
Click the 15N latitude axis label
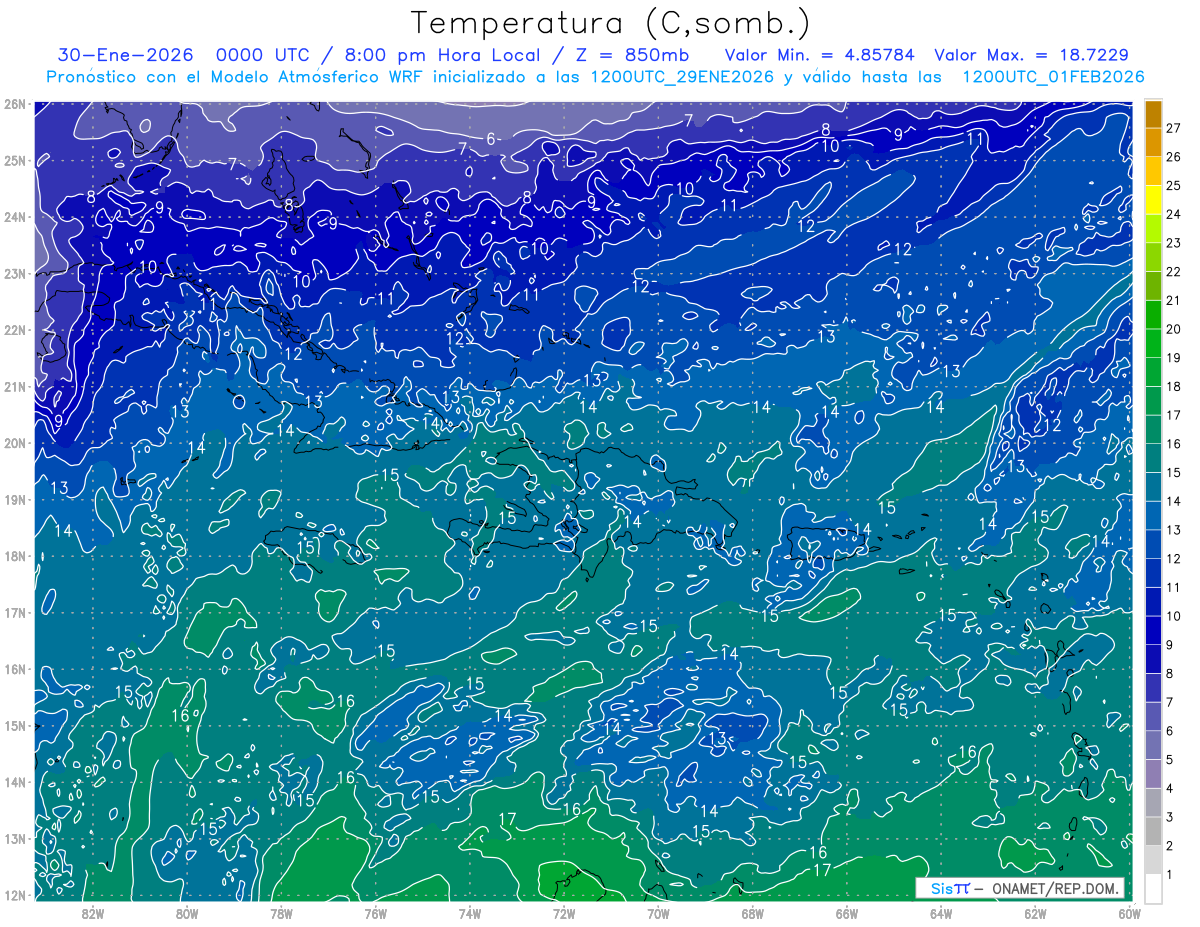click(x=14, y=726)
